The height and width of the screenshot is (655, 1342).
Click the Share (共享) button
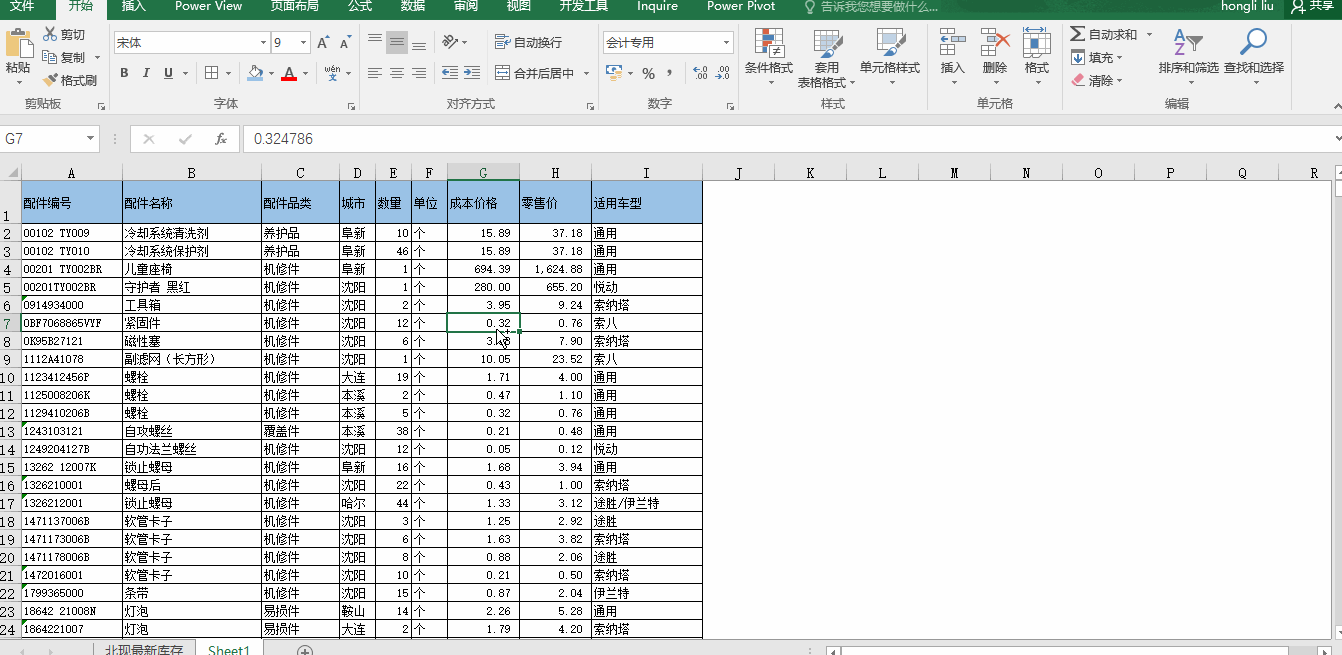click(1313, 6)
